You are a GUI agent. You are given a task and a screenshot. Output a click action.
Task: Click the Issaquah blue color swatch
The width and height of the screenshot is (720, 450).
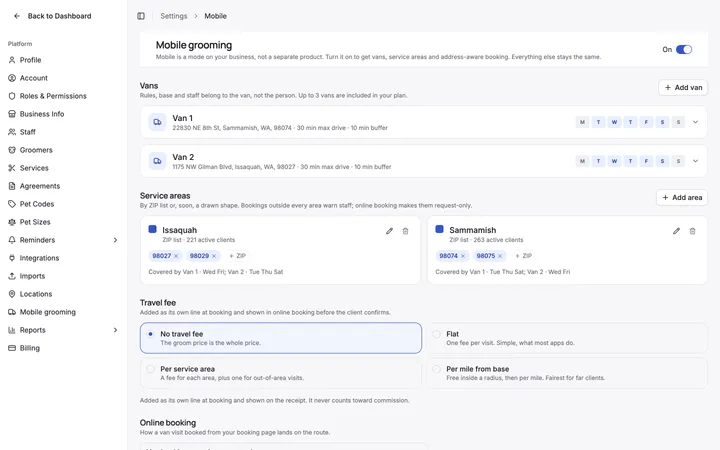(x=152, y=229)
